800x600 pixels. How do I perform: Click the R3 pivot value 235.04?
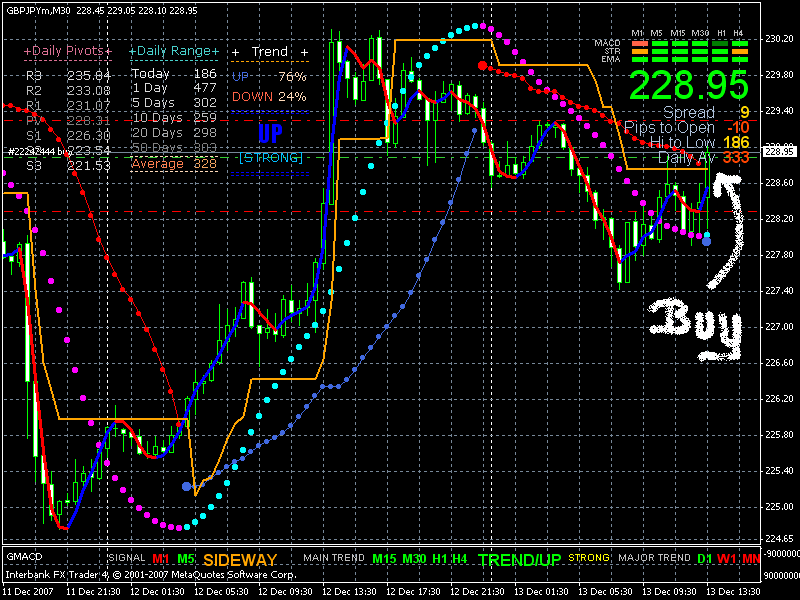click(89, 76)
